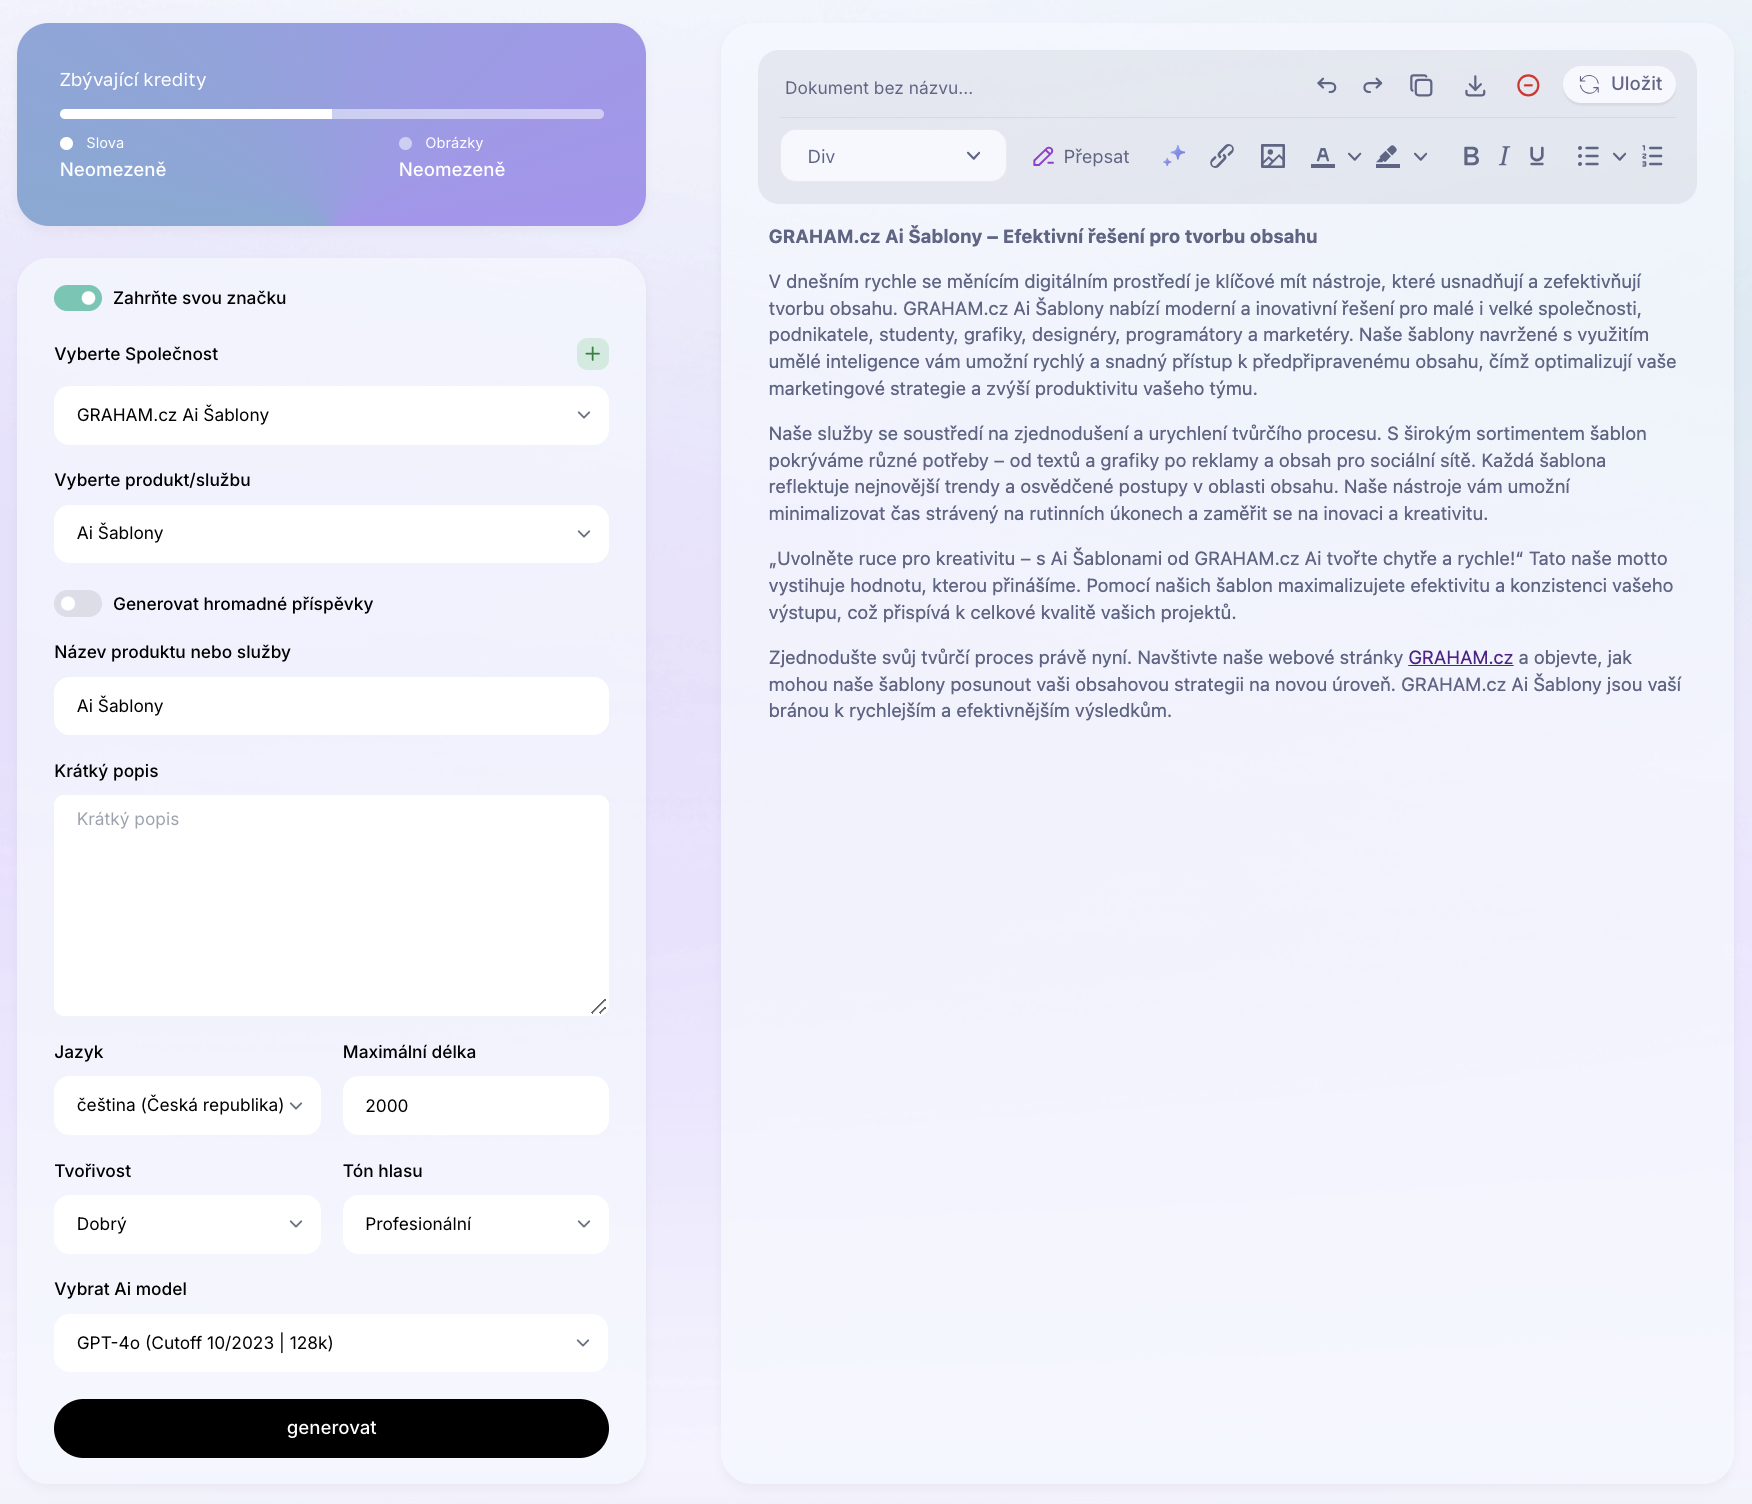Open the Vybrat Ai model dropdown
Image resolution: width=1752 pixels, height=1504 pixels.
tap(331, 1343)
